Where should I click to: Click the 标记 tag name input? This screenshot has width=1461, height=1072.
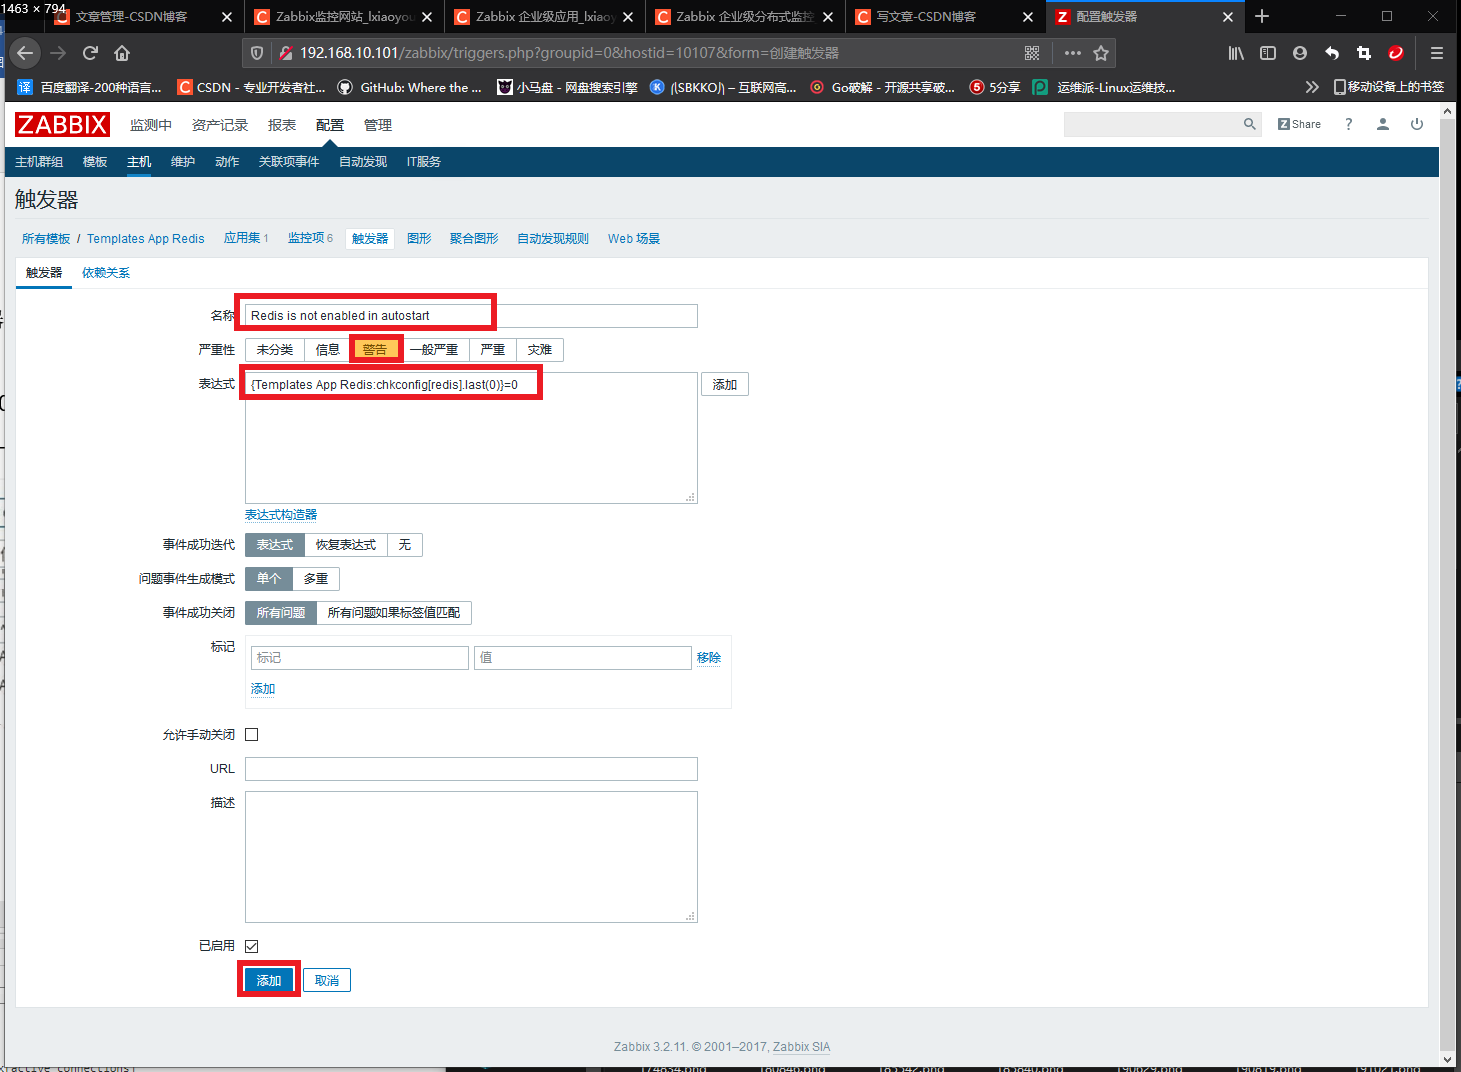point(360,658)
